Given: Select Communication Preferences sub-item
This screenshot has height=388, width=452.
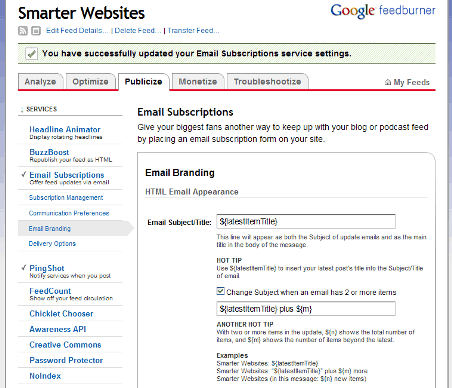Looking at the screenshot, I should click(69, 213).
